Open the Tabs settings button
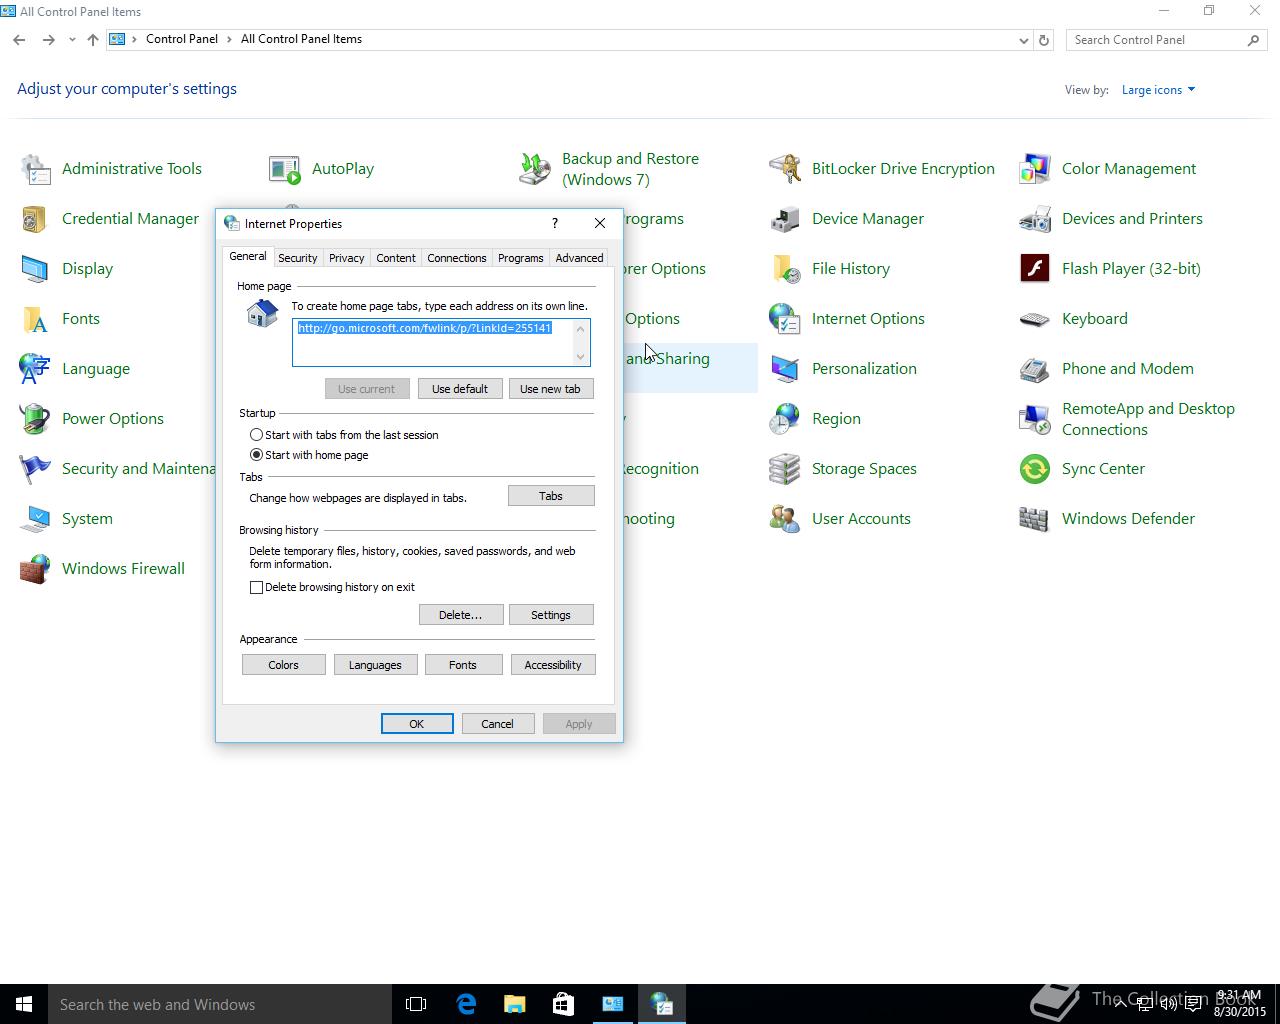 point(551,496)
